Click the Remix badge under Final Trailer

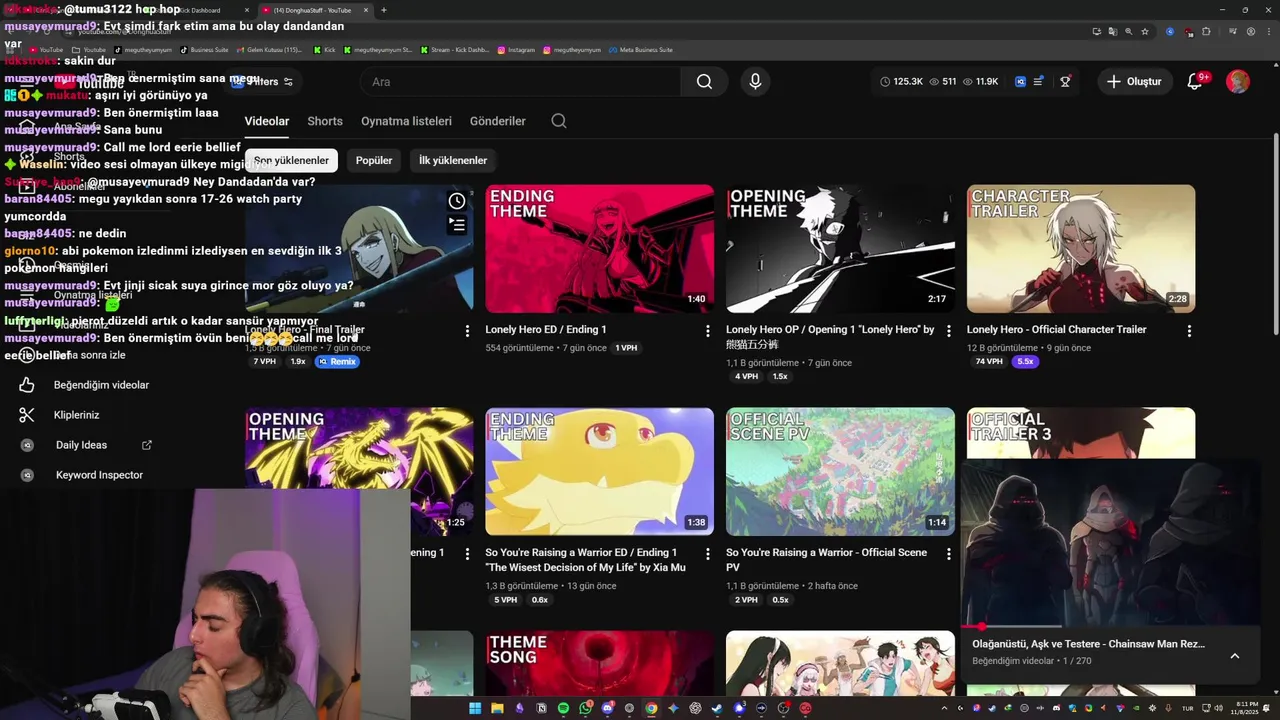tap(337, 362)
